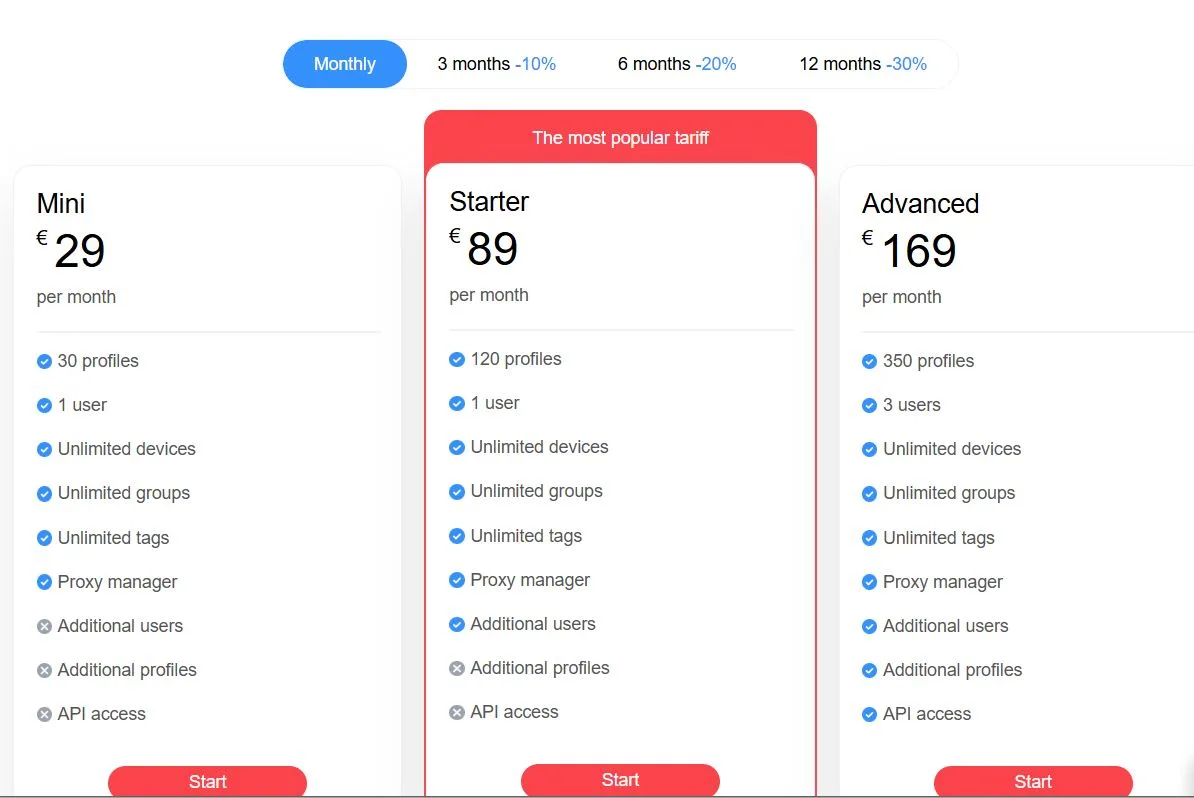1194x798 pixels.
Task: Select the Monthly billing tab
Action: 345,64
